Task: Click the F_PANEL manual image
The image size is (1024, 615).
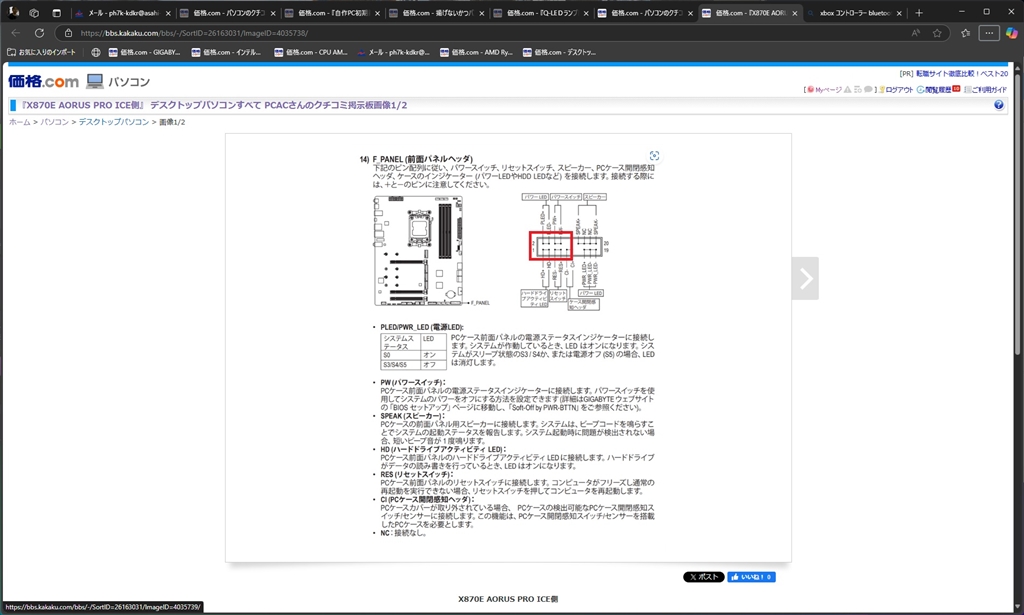Action: 507,346
